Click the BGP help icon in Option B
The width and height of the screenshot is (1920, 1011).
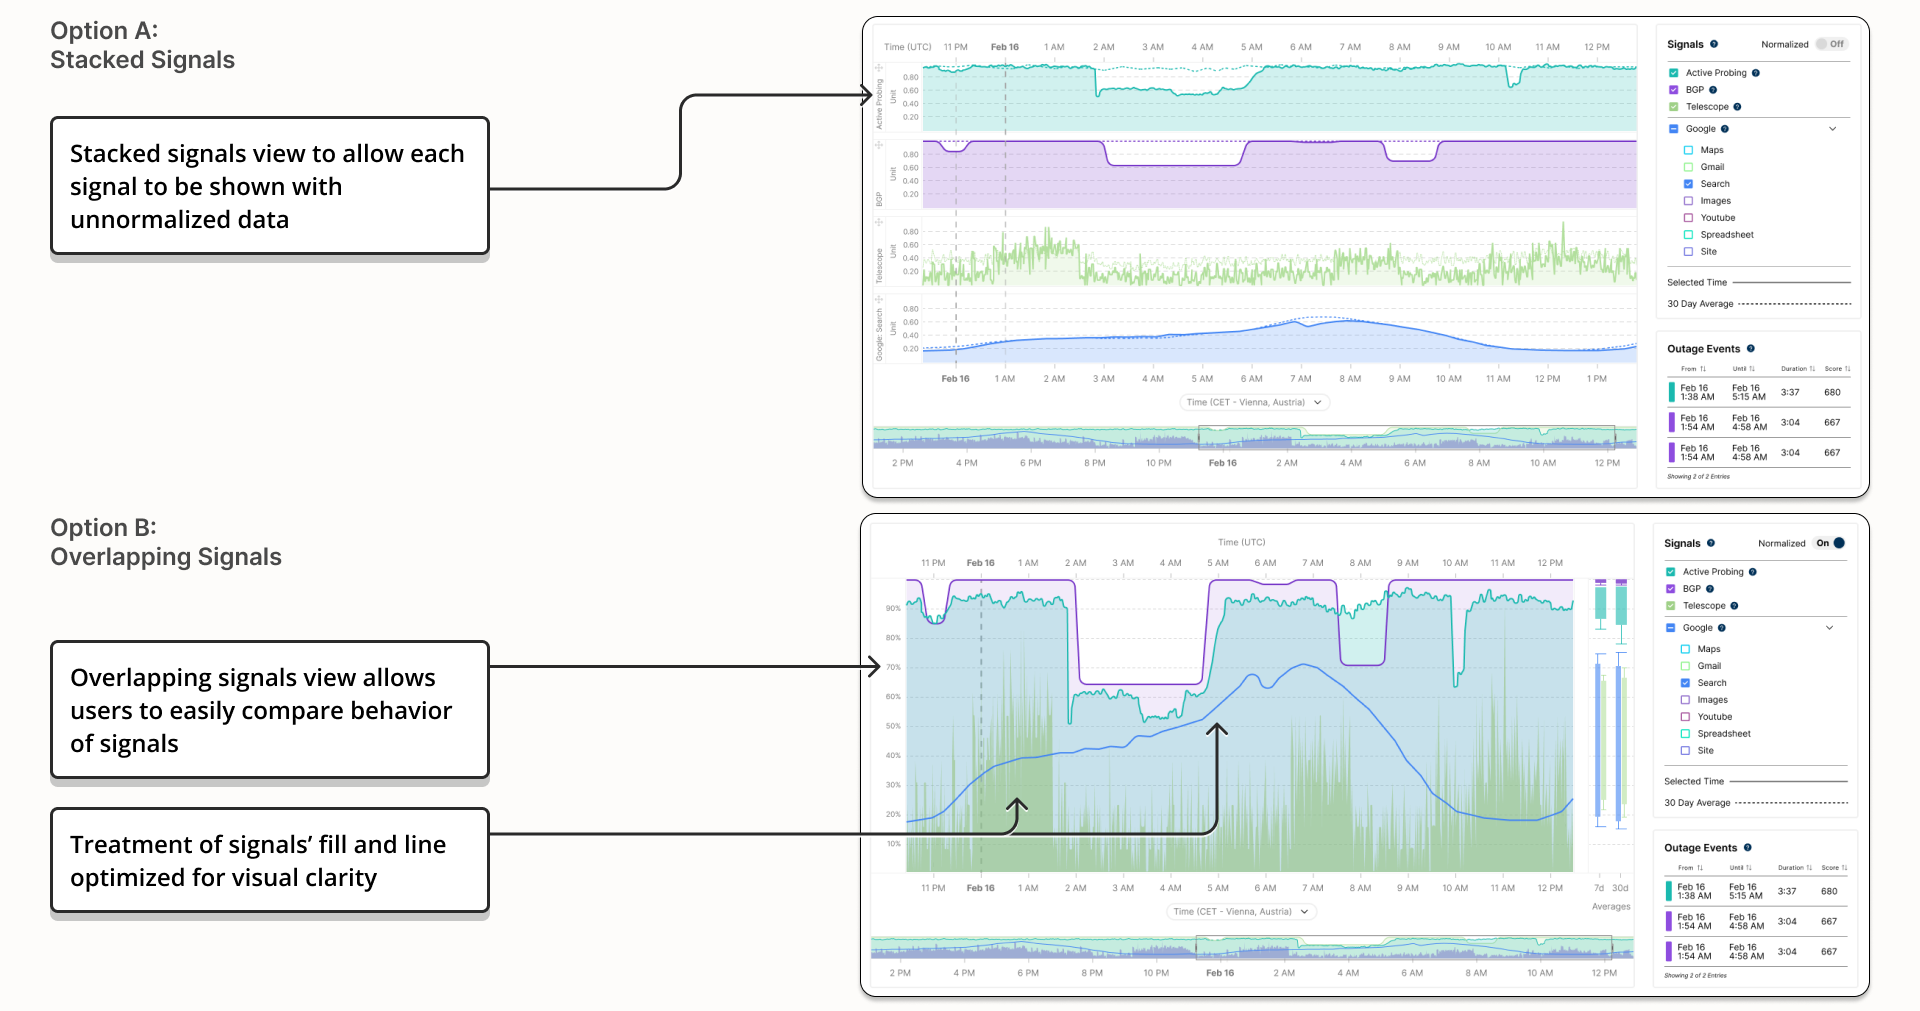click(x=1710, y=589)
